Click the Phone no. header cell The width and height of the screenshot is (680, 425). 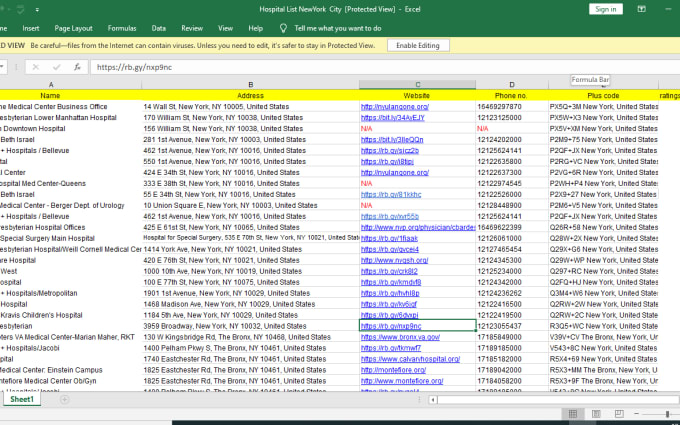point(511,95)
